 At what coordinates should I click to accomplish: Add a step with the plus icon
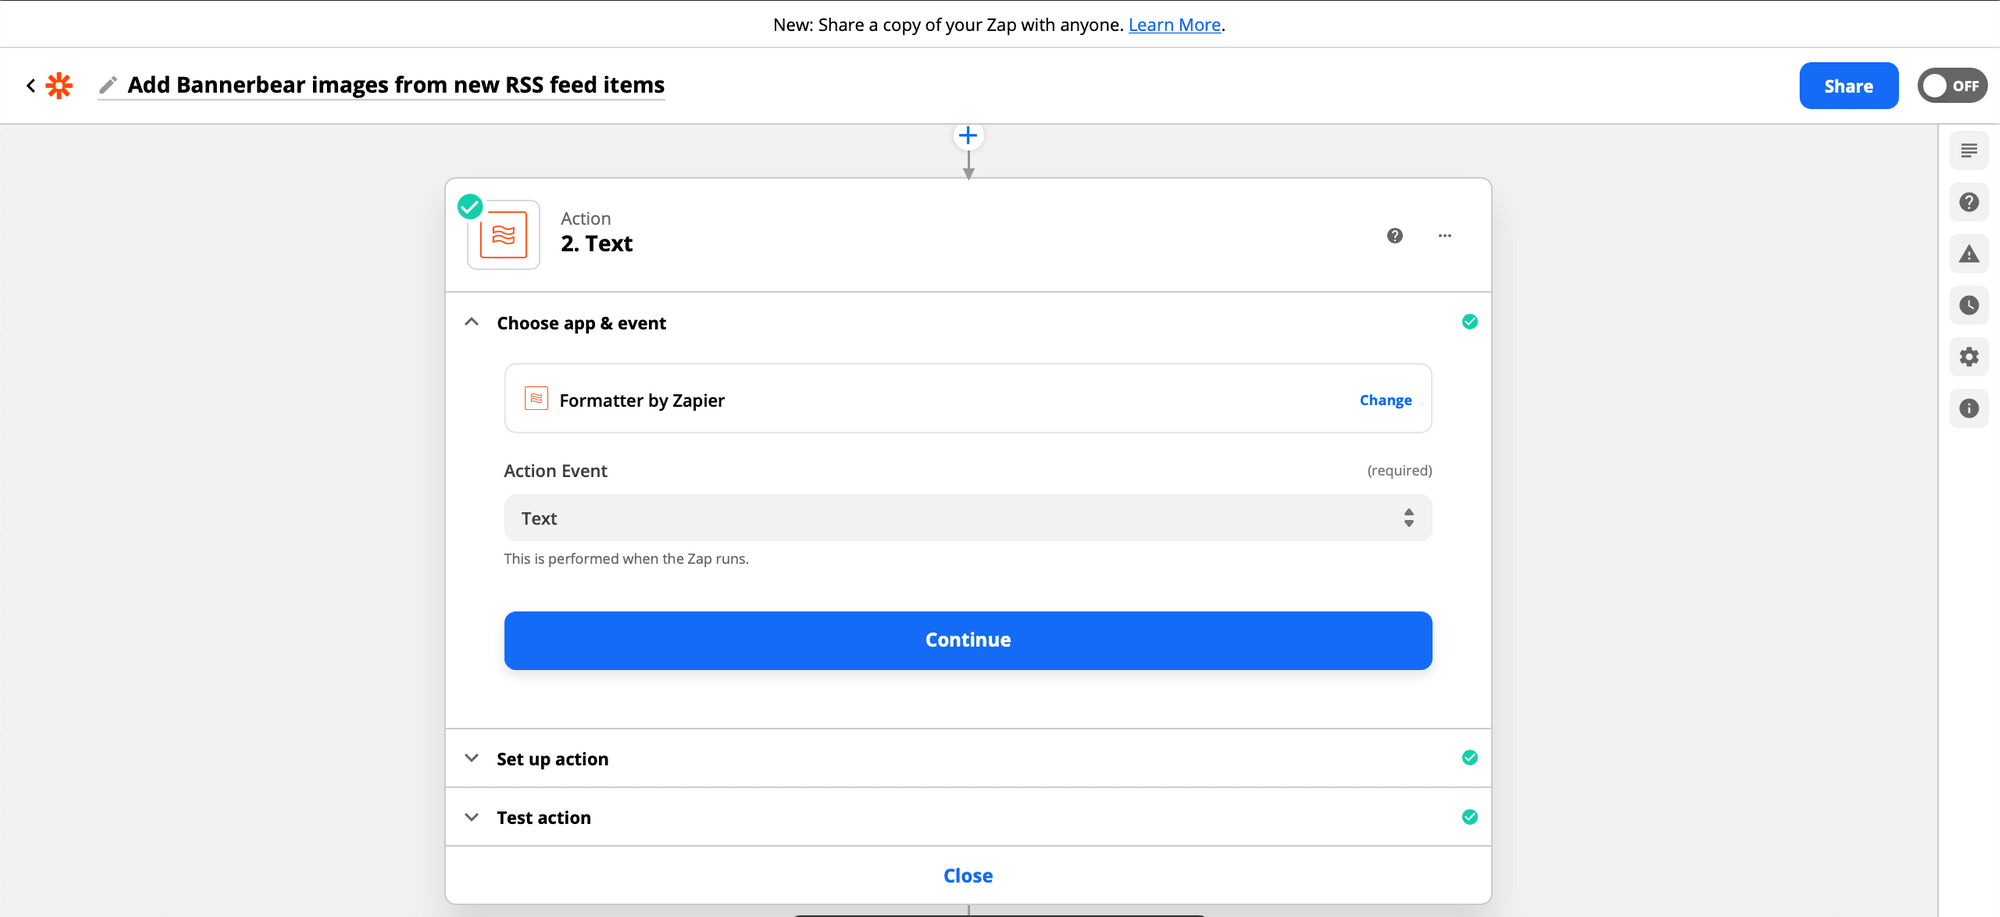coord(968,135)
